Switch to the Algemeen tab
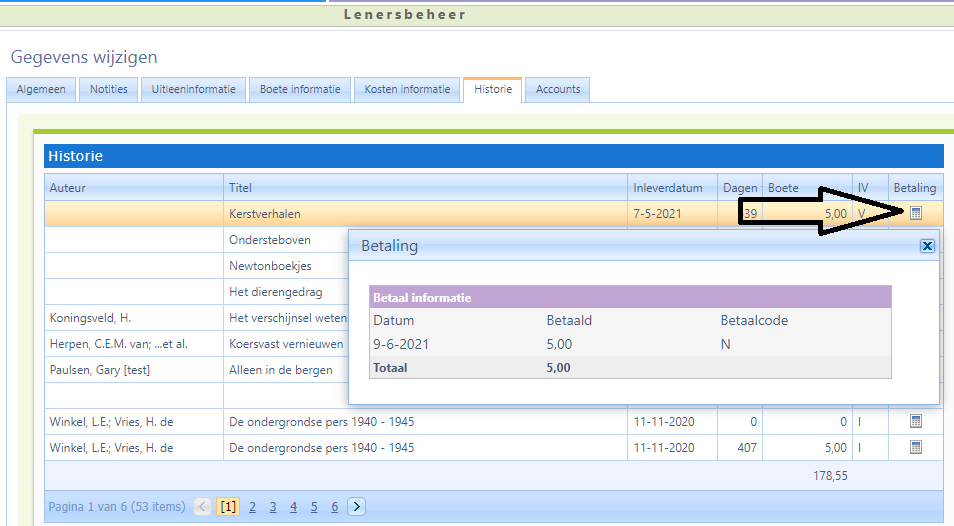This screenshot has width=954, height=526. pyautogui.click(x=41, y=90)
